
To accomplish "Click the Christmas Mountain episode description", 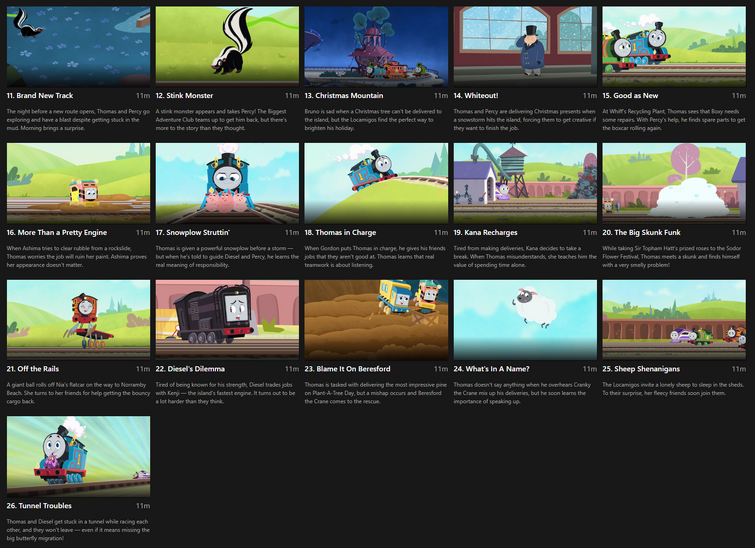I will pos(373,120).
